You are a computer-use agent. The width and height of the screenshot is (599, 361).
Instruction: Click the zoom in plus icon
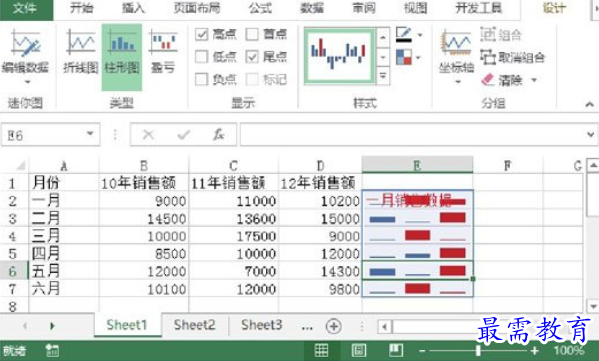pos(534,351)
